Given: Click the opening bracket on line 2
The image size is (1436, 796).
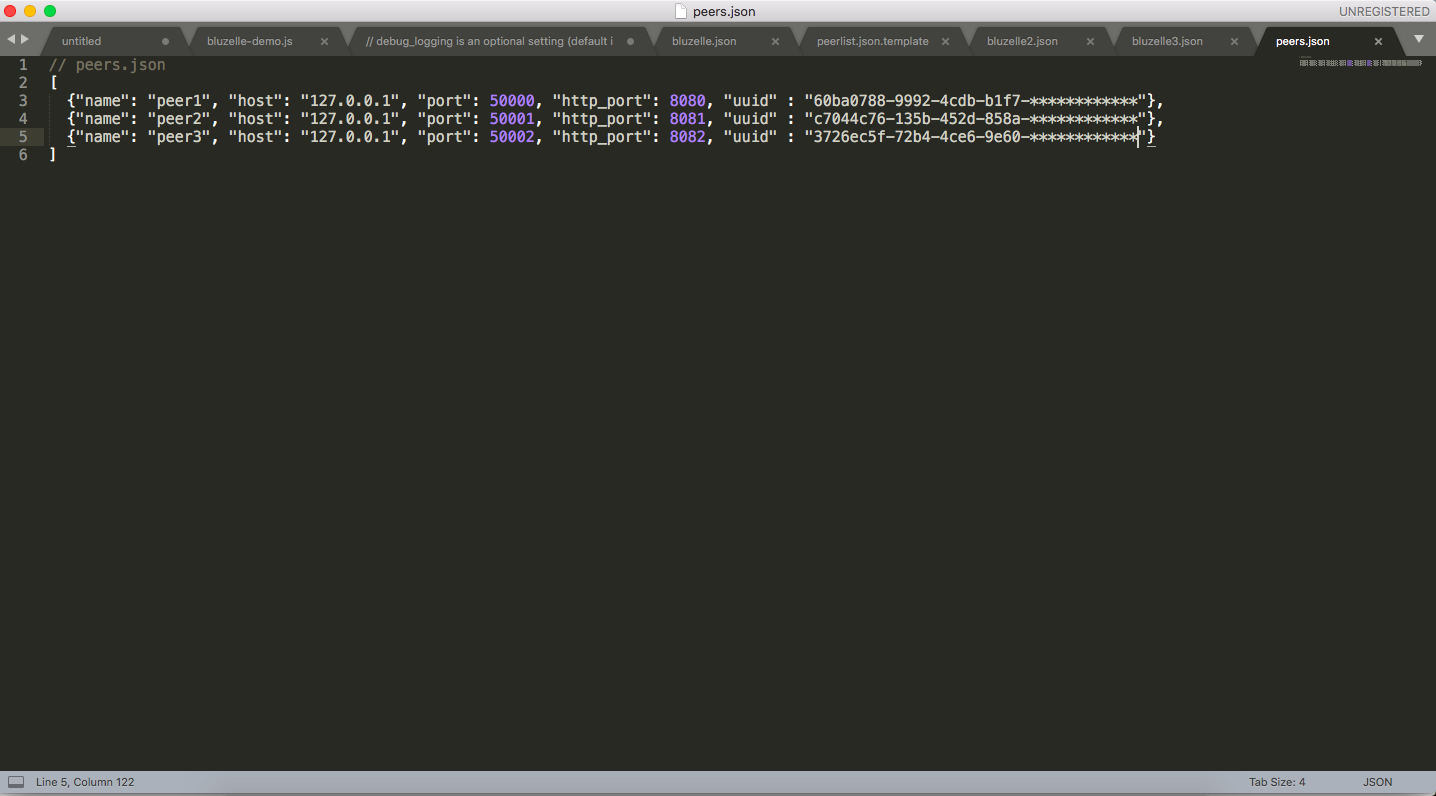Looking at the screenshot, I should (x=53, y=83).
